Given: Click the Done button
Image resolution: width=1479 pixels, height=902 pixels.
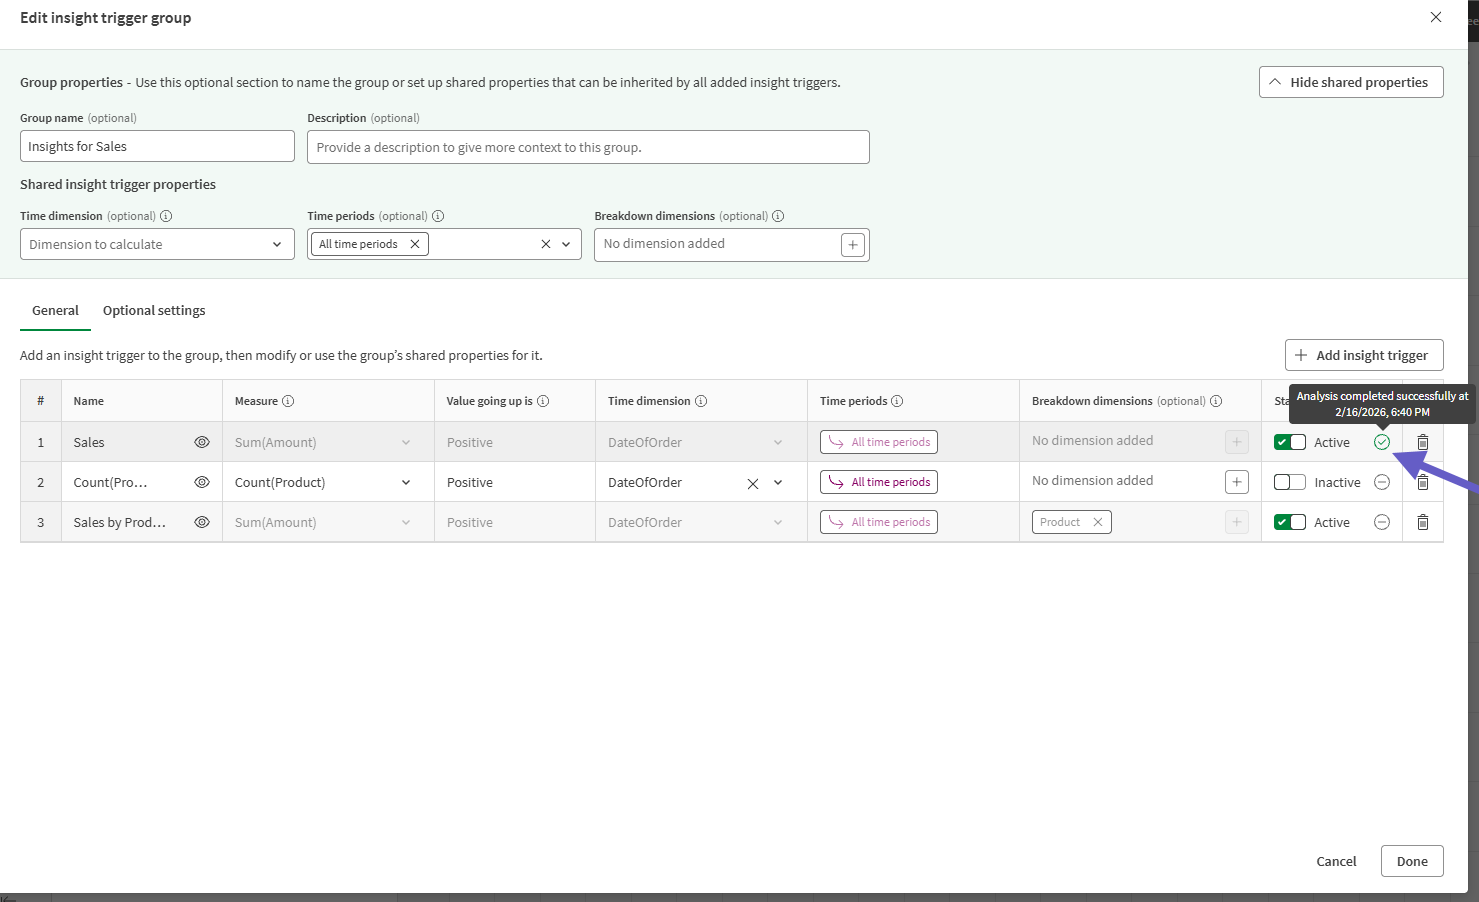Looking at the screenshot, I should [x=1411, y=861].
